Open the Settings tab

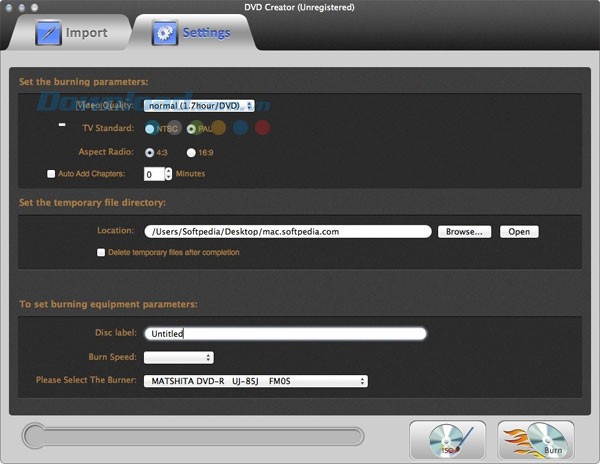click(x=194, y=33)
